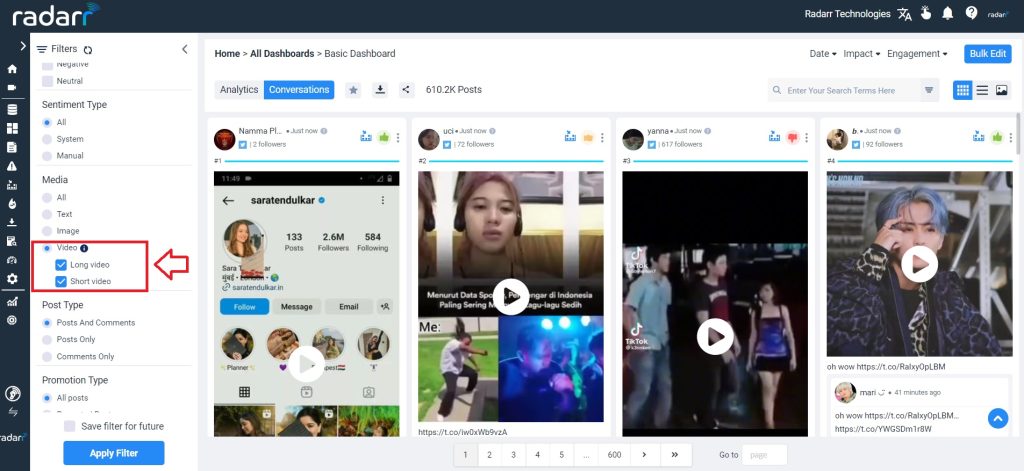Switch to the Analytics tab
Screen dimensions: 1024x471
tap(239, 90)
